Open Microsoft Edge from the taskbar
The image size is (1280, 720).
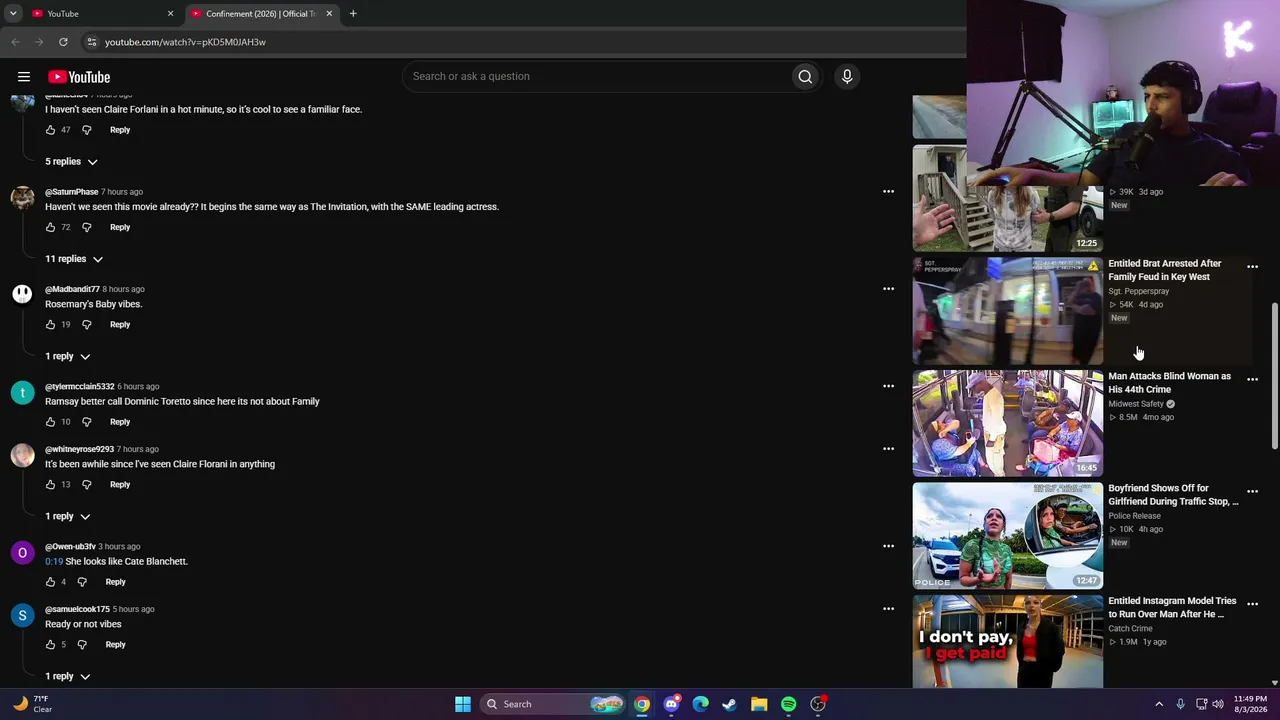point(701,704)
